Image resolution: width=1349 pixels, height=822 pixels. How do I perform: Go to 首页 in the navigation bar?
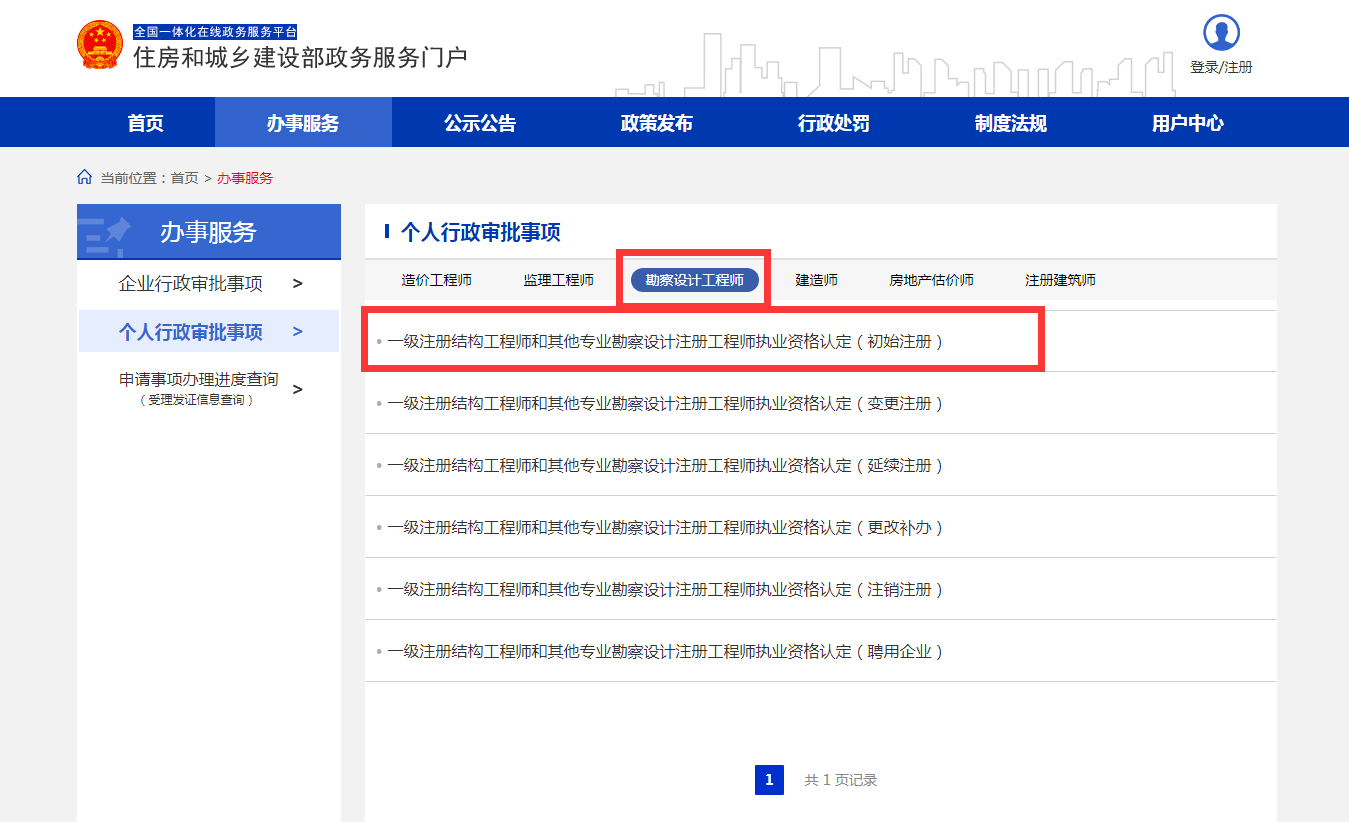pos(146,123)
